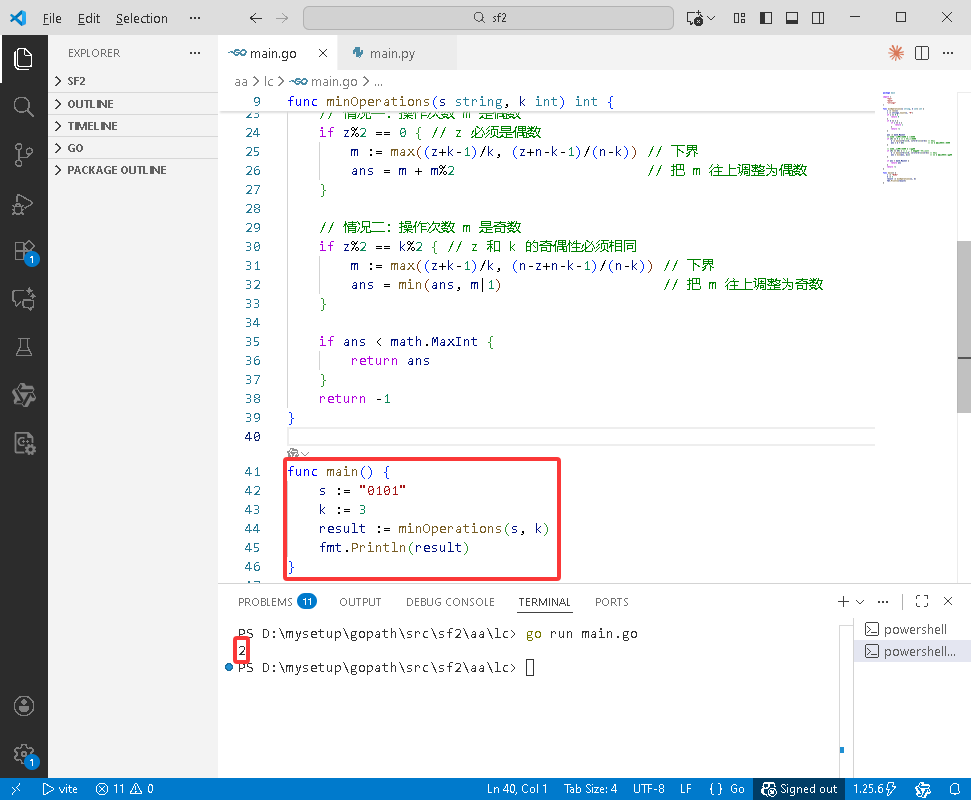Open the Manage gear in activity bar
The height and width of the screenshot is (800, 971).
25,755
